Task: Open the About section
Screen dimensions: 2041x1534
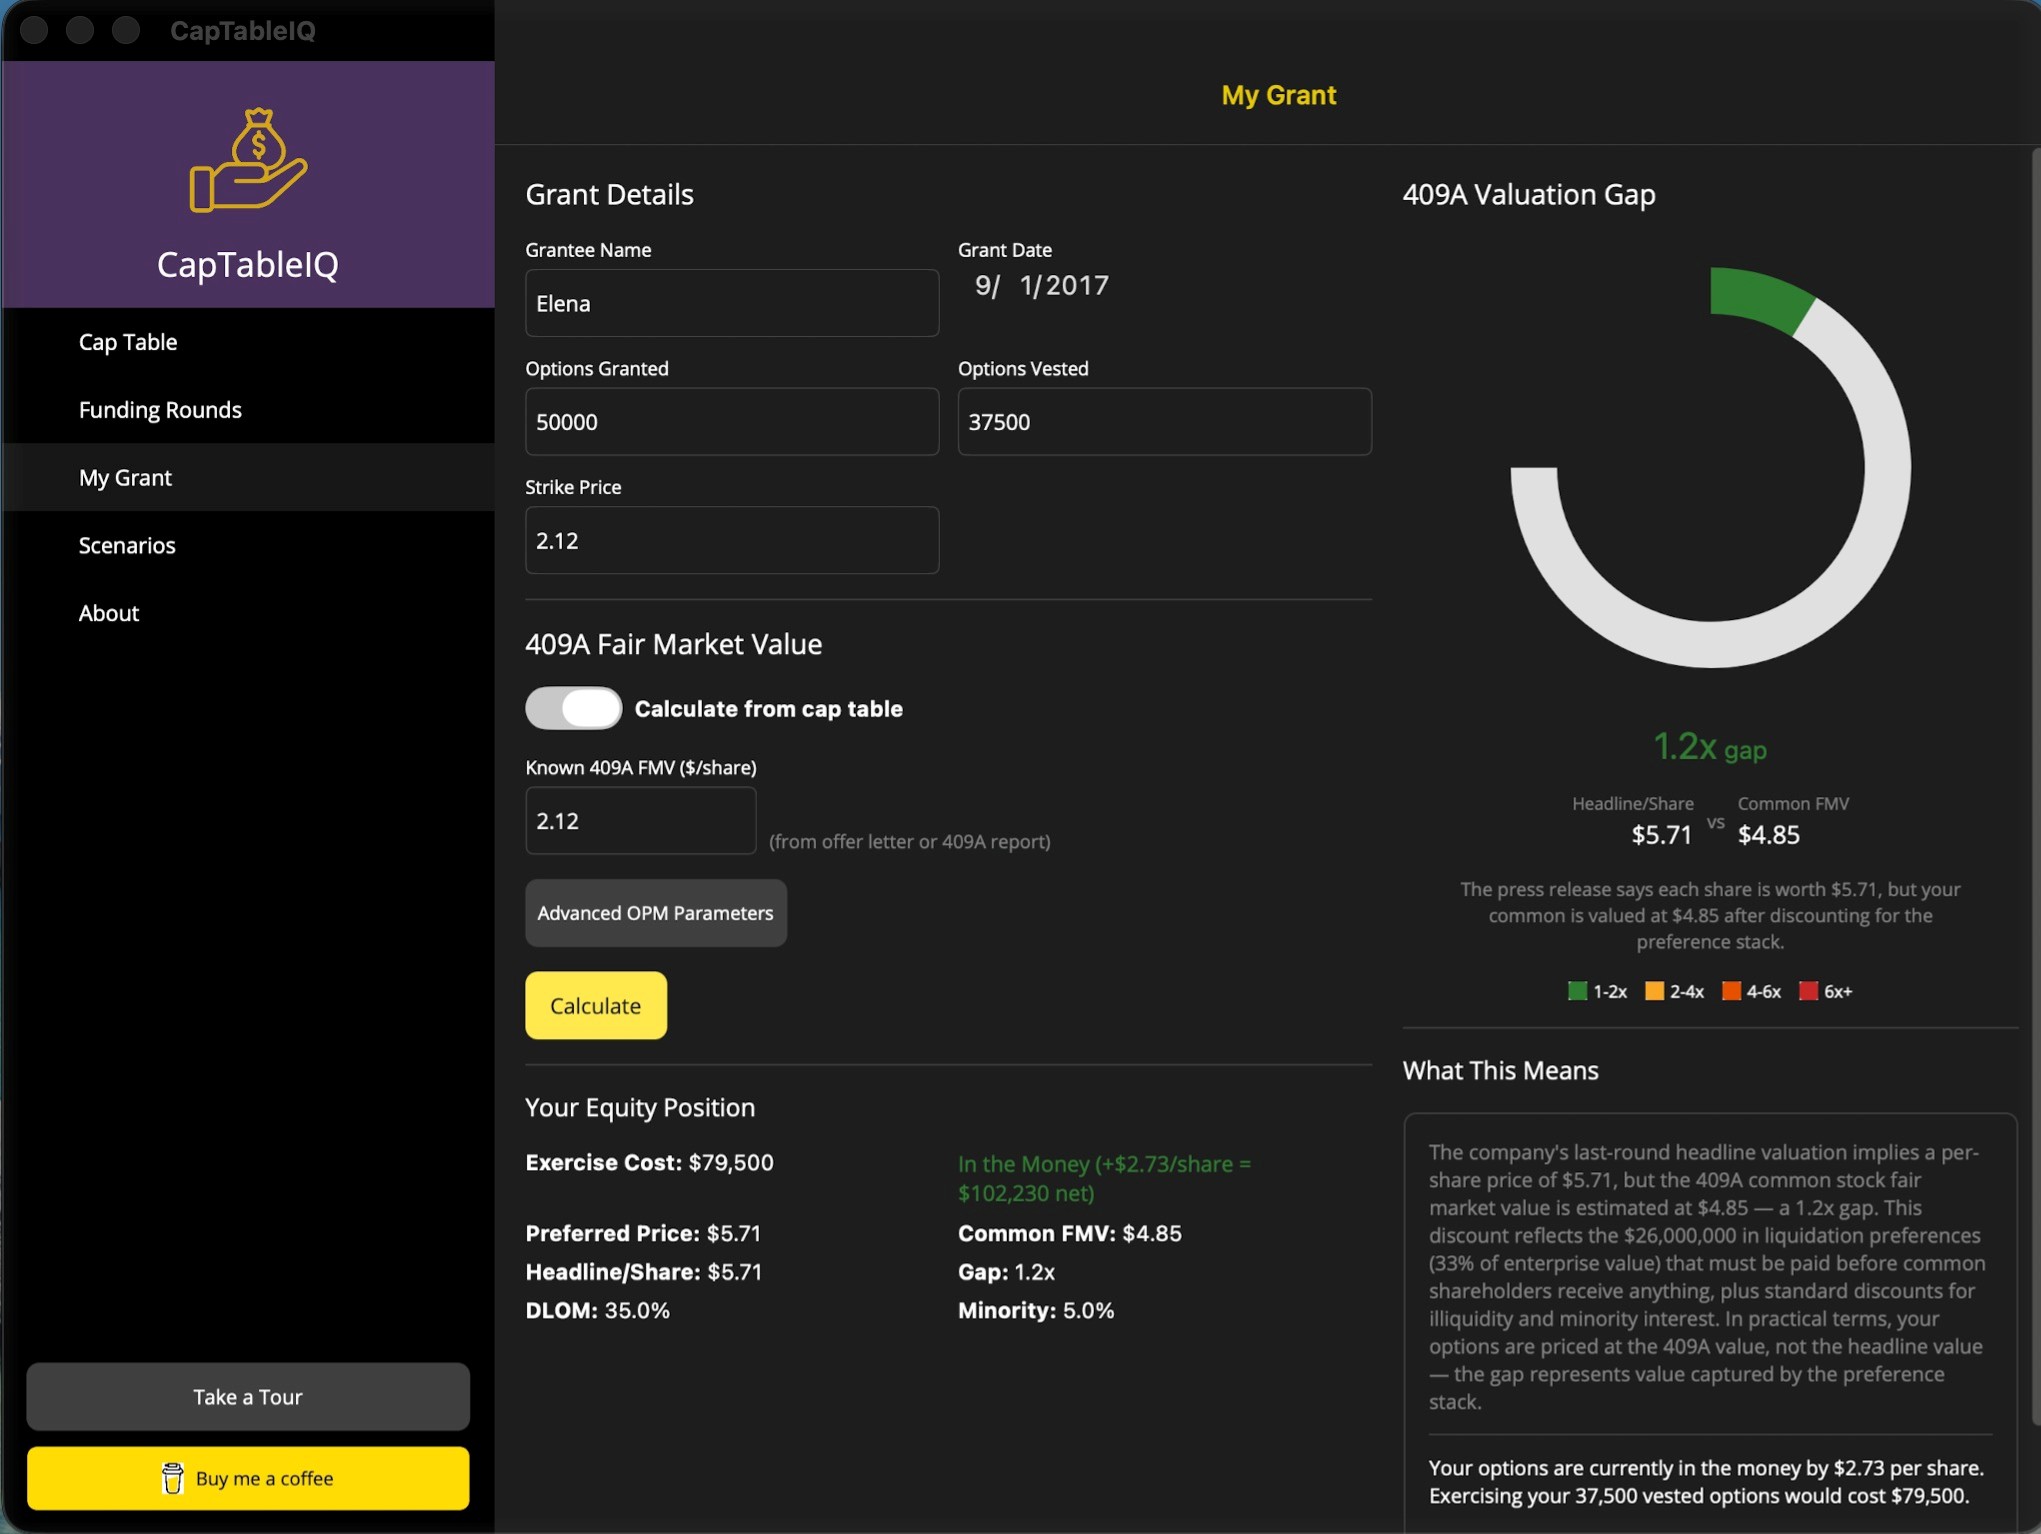Action: (109, 613)
